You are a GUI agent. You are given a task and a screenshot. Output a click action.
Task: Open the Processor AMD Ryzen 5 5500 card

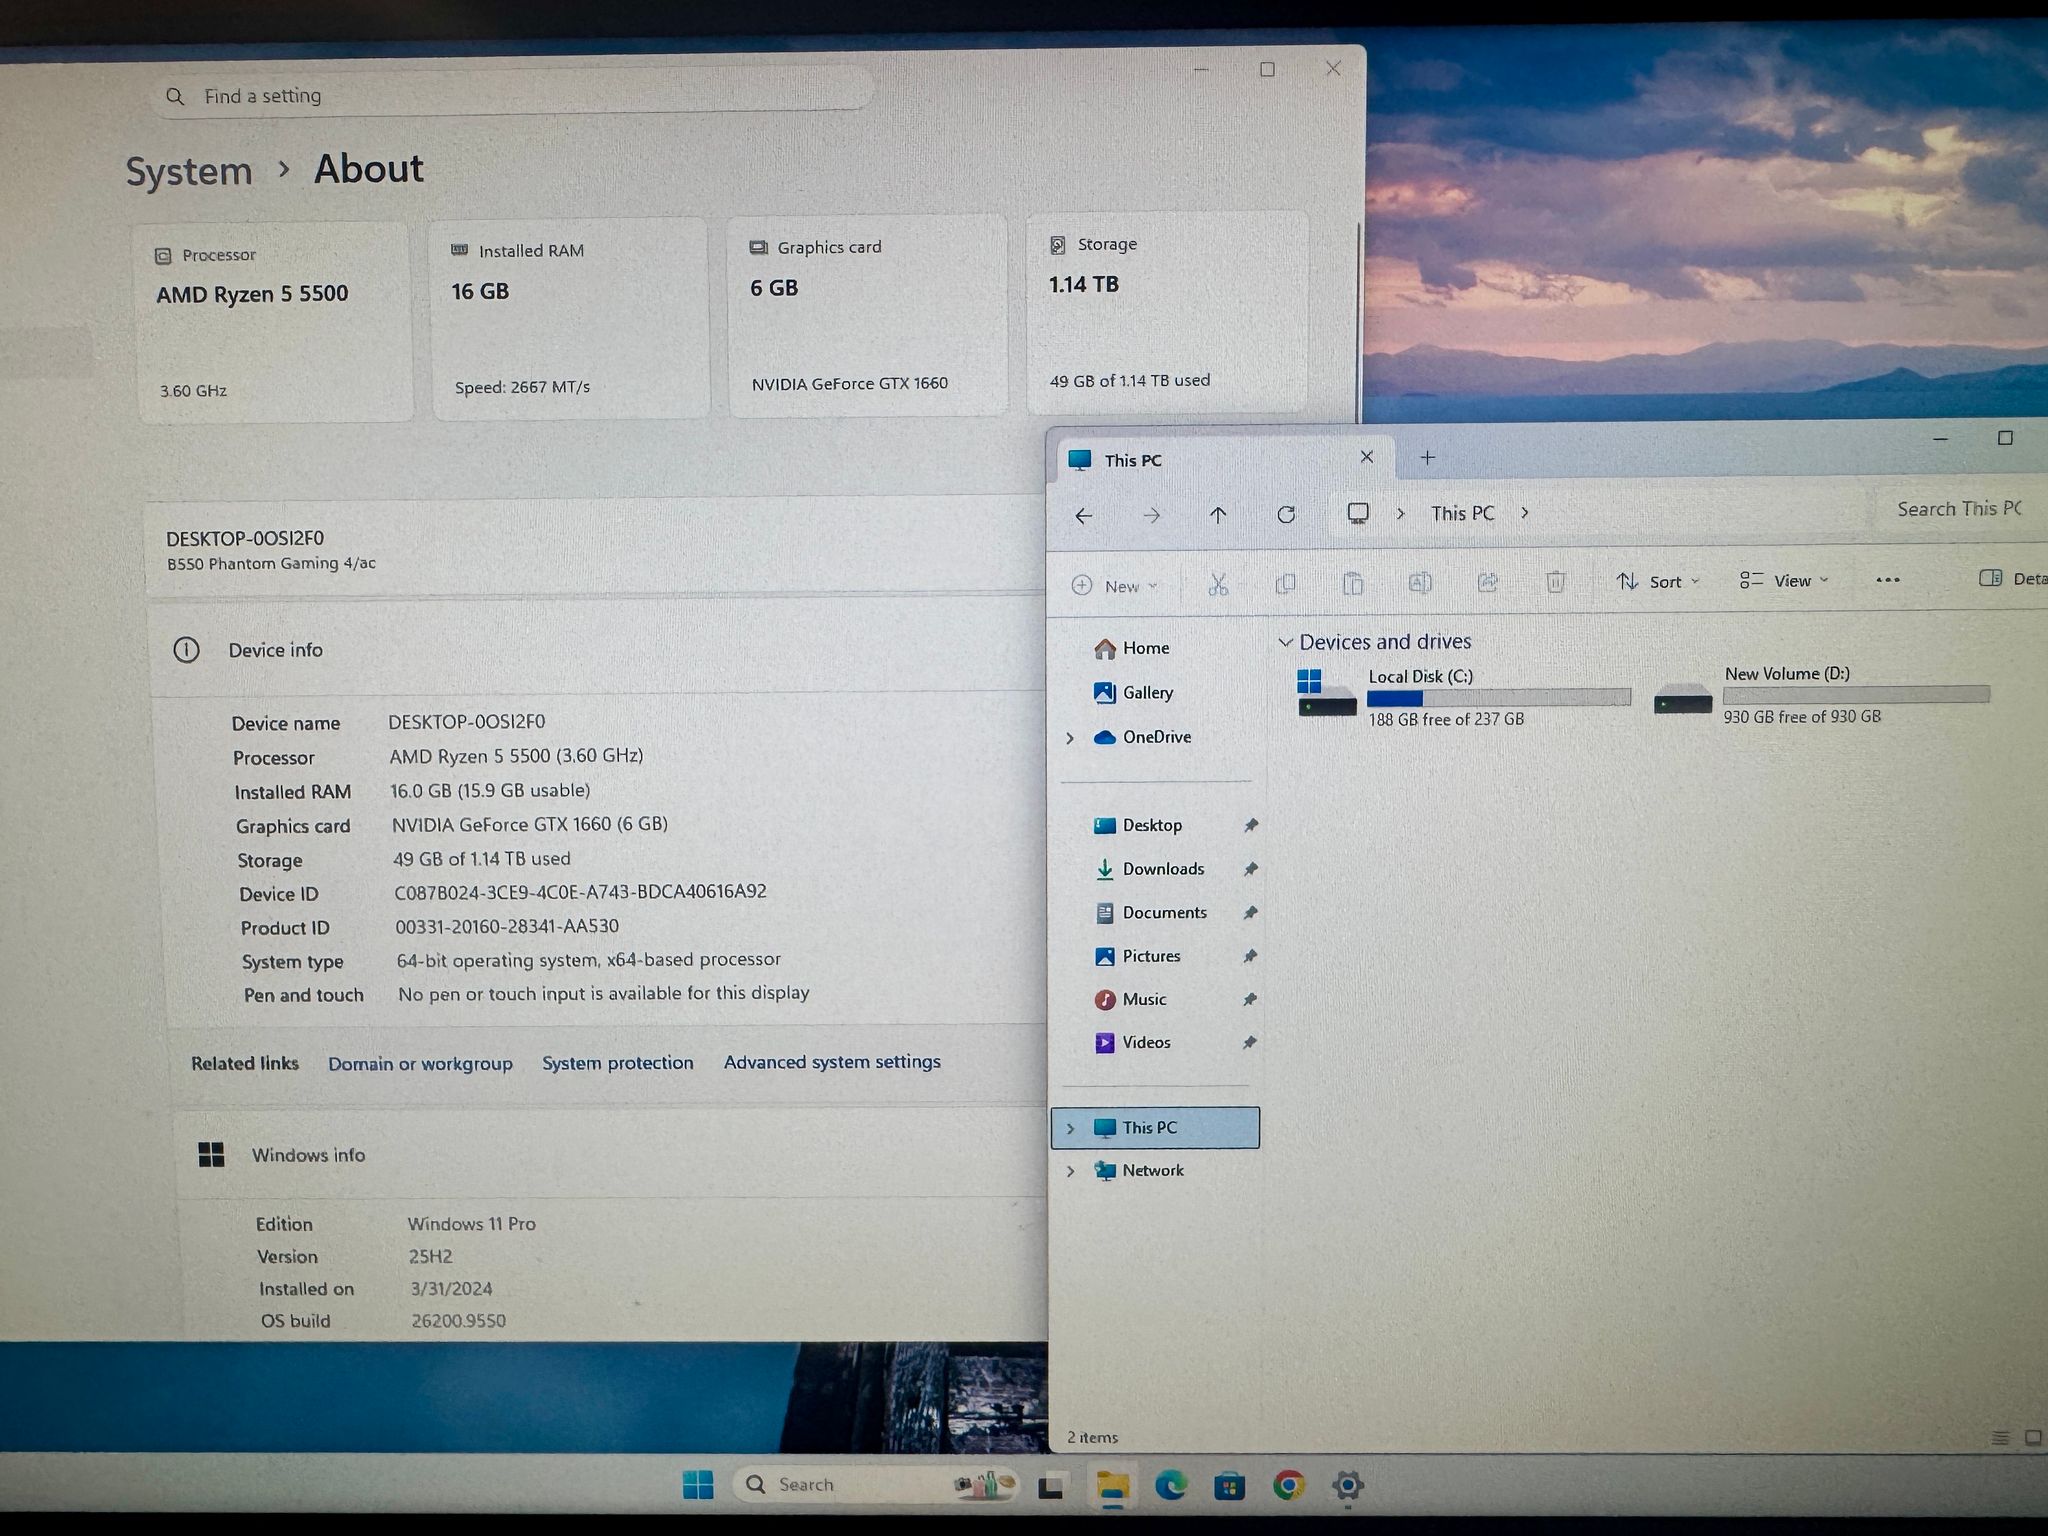[x=274, y=322]
